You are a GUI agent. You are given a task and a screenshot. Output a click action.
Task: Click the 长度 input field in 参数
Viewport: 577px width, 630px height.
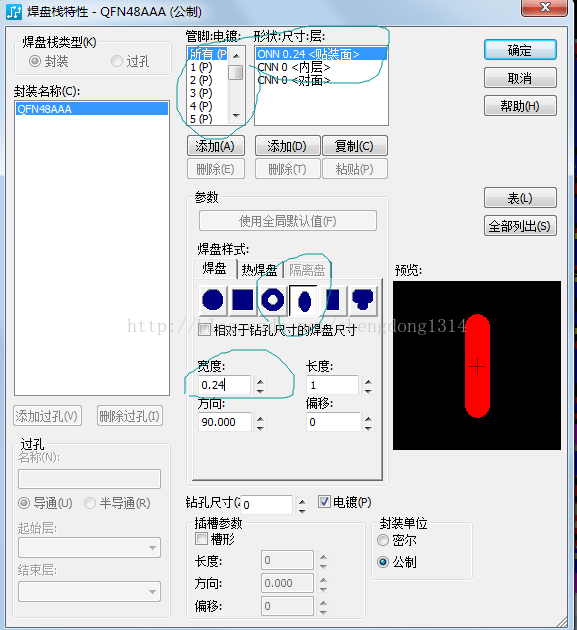click(333, 385)
